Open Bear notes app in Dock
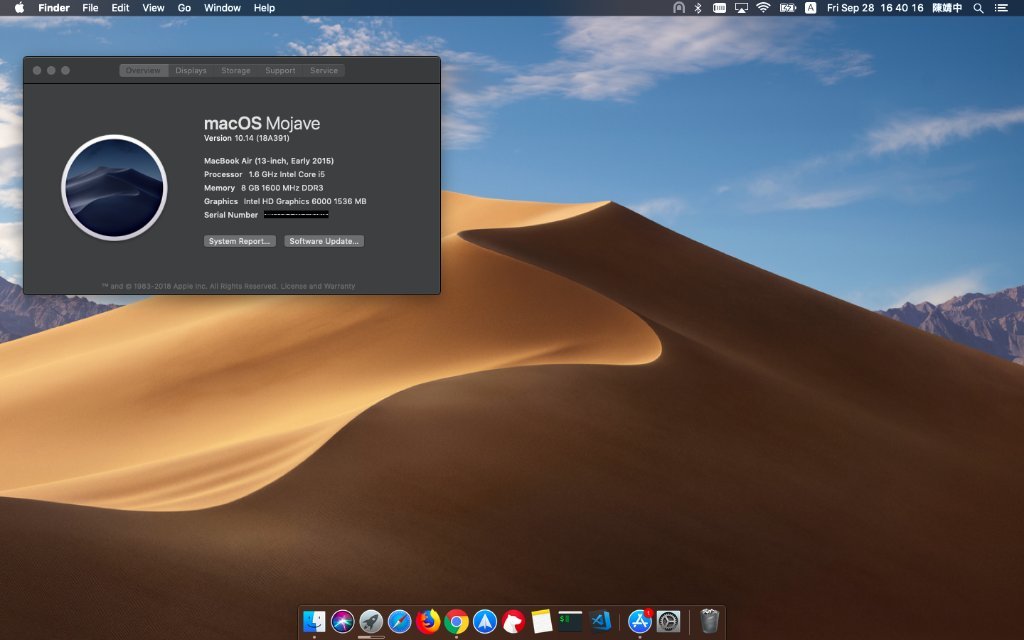The width and height of the screenshot is (1024, 640). [514, 621]
